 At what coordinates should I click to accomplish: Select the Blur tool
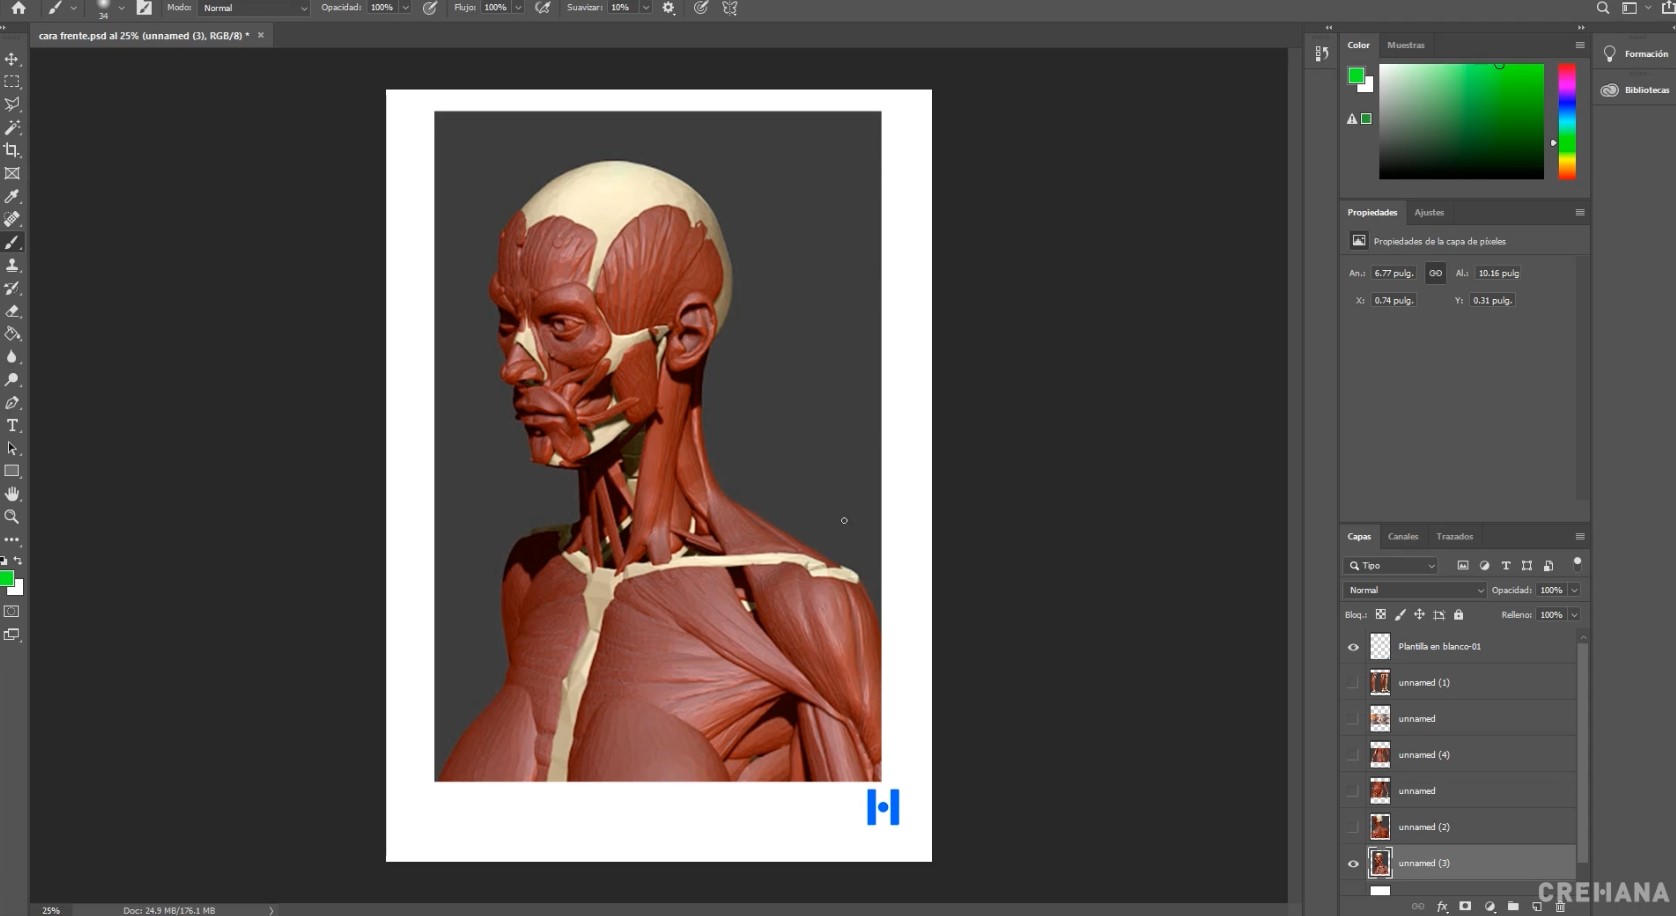pyautogui.click(x=12, y=357)
